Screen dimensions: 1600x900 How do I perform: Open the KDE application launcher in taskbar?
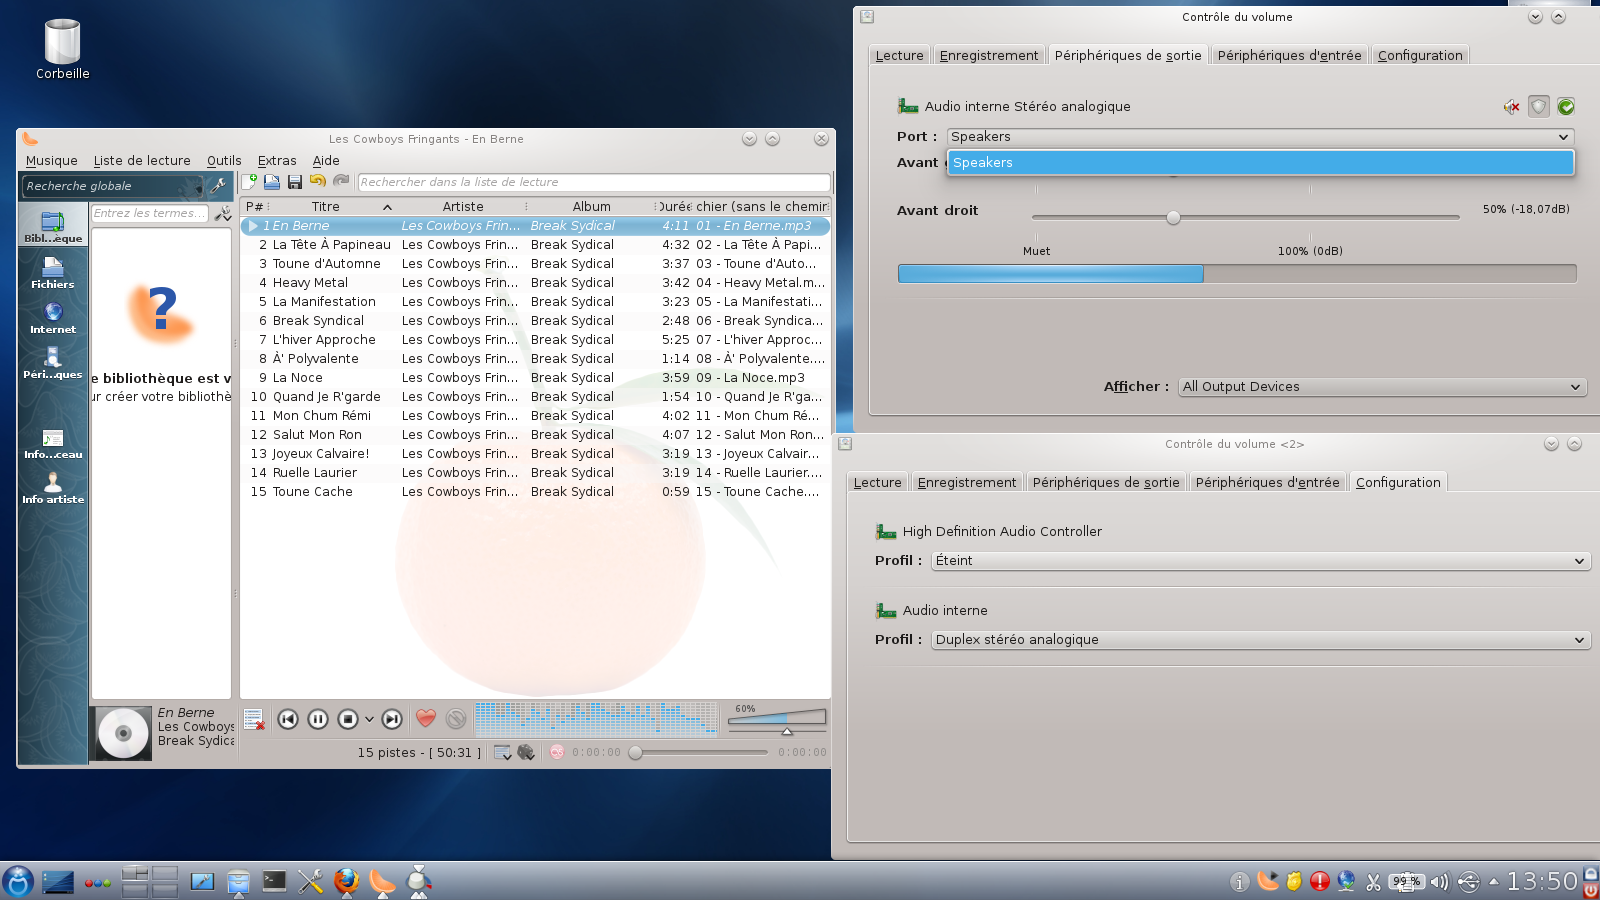18,882
